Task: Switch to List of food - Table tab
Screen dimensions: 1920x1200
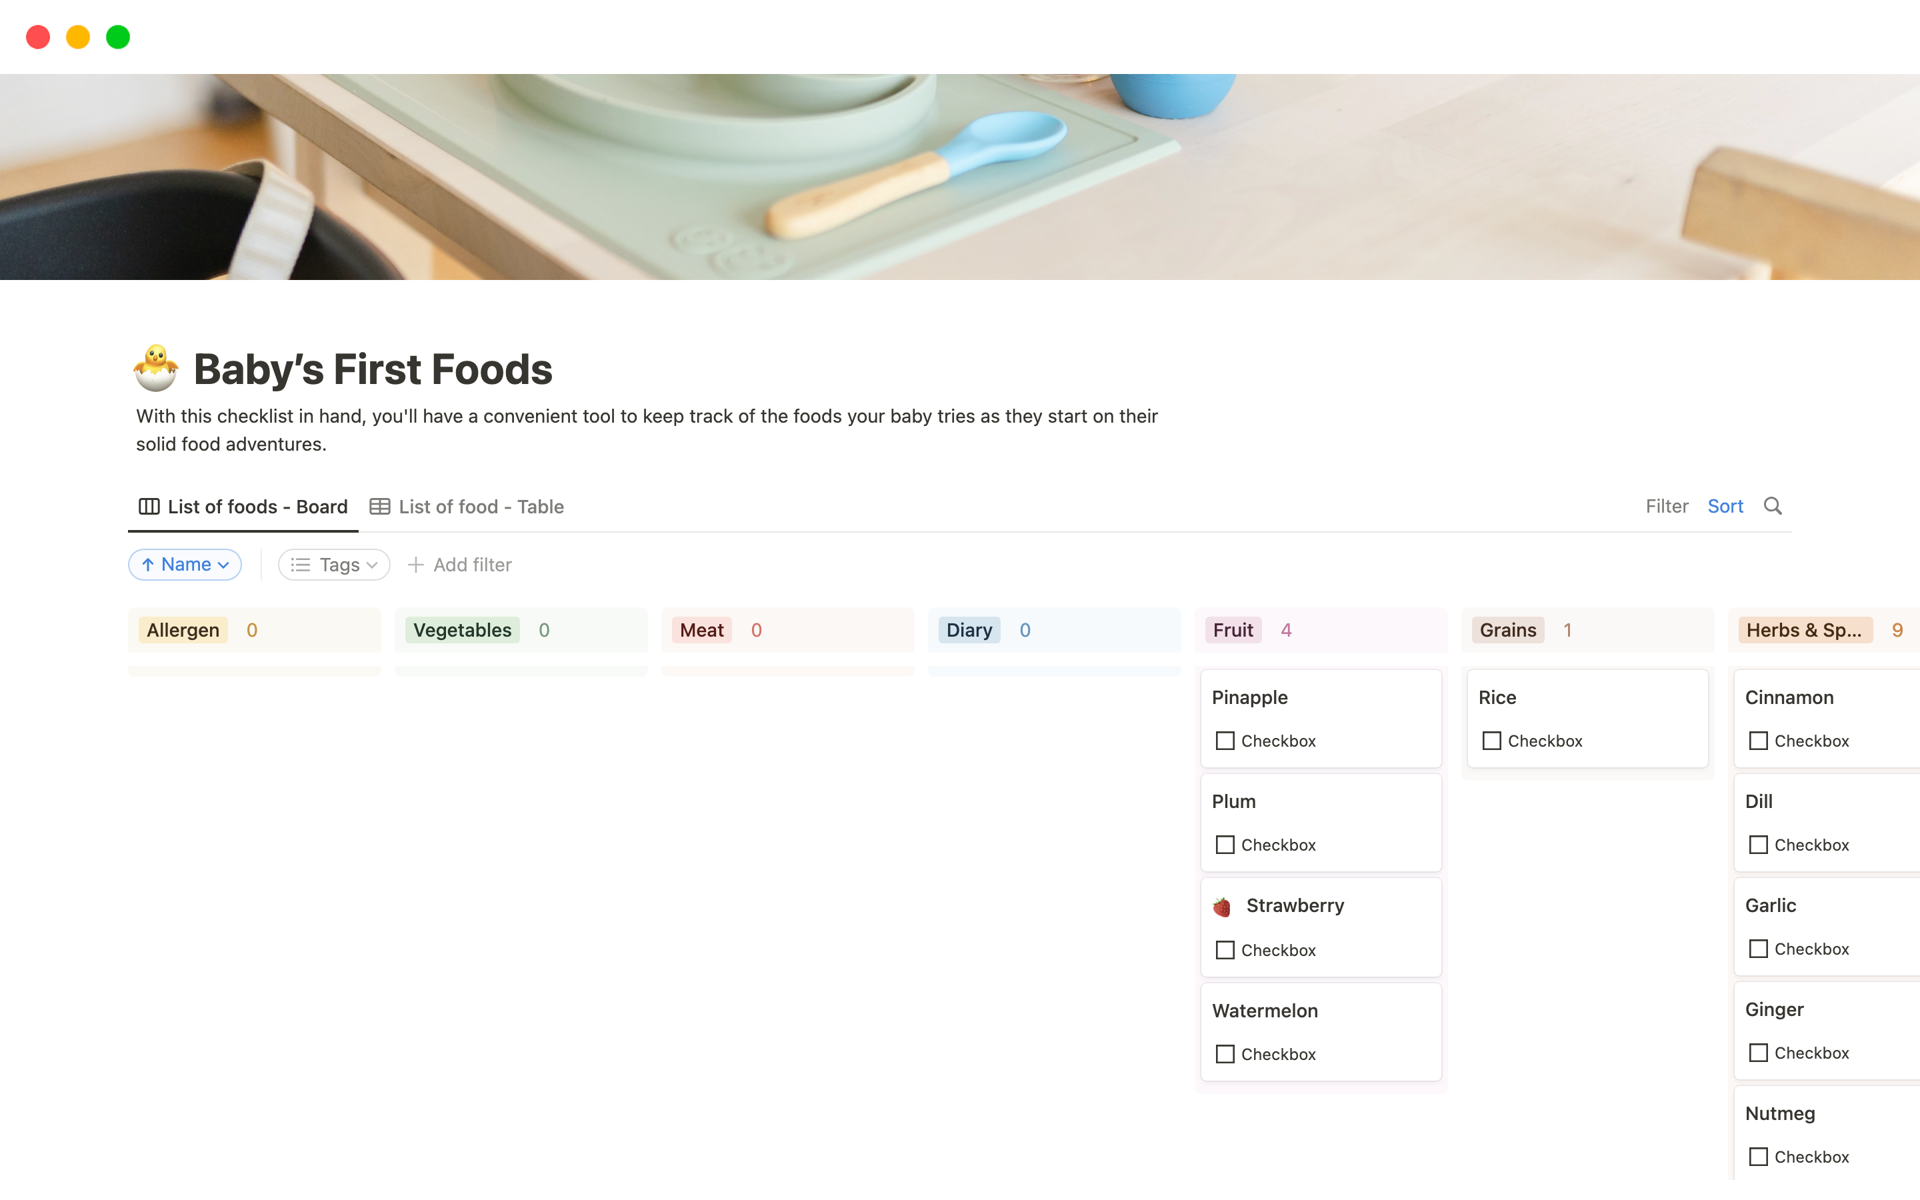Action: (480, 506)
